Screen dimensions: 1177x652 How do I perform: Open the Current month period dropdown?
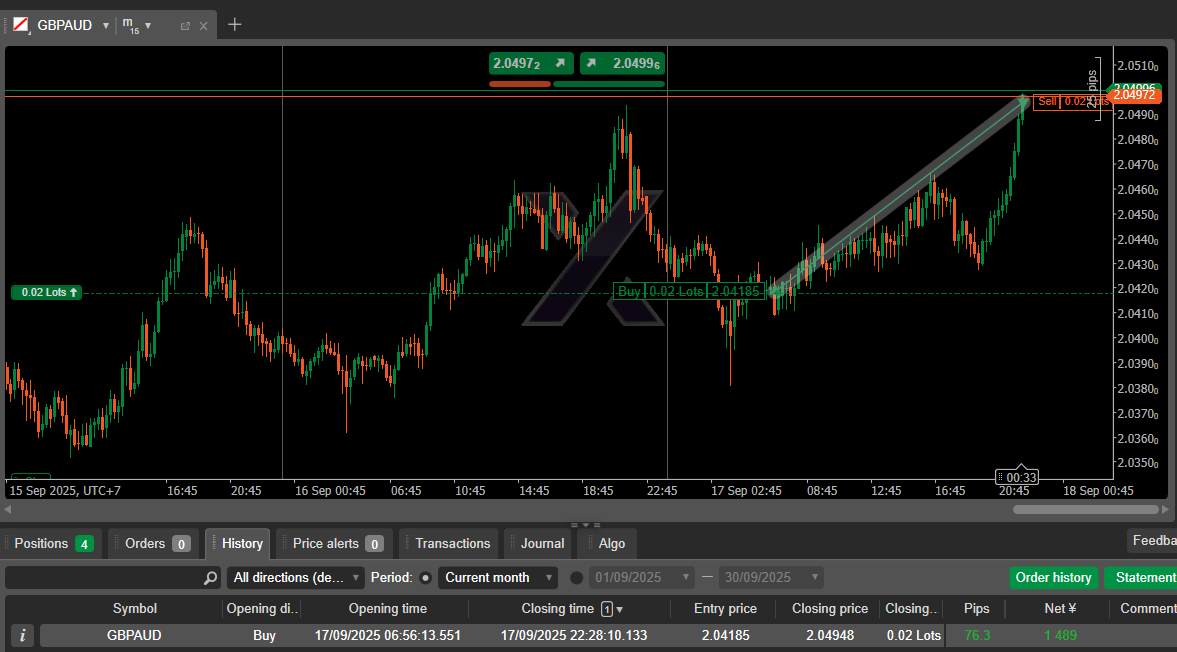coord(499,578)
